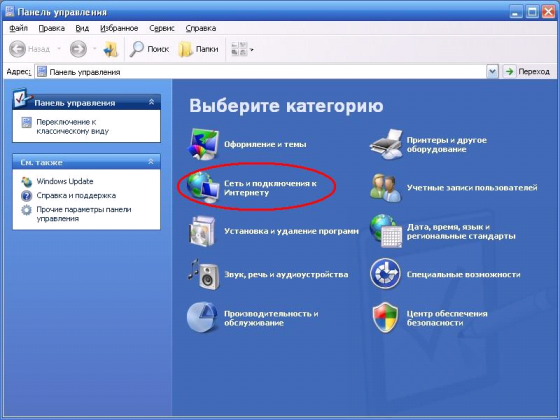The width and height of the screenshot is (560, 420).
Task: Click Прочие параметры панели управления link
Action: pyautogui.click(x=84, y=214)
